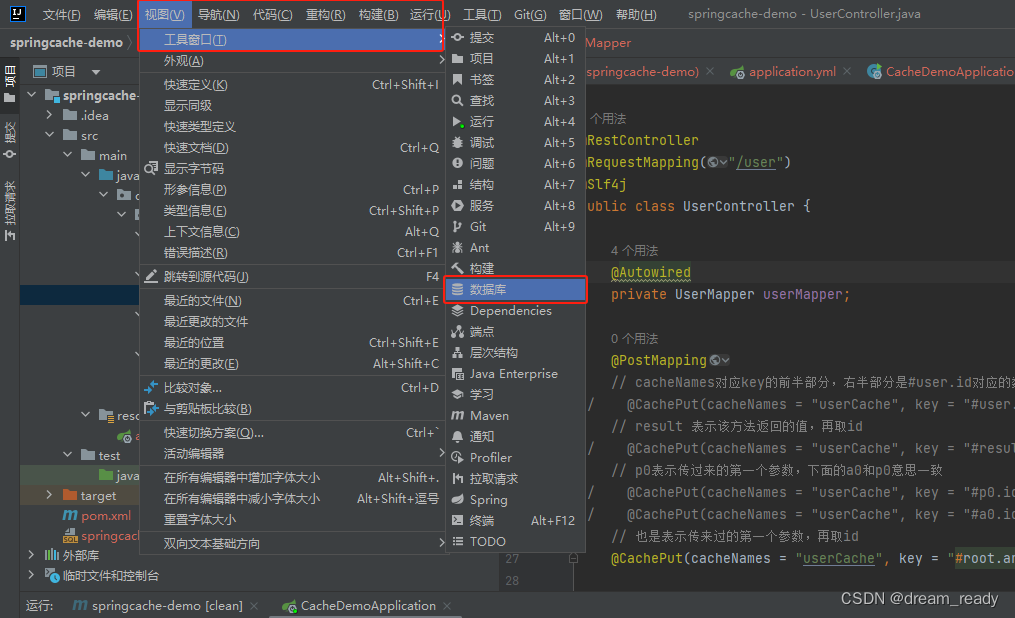Open the 导航 Navigate menu
Screen dimensions: 1015x618
click(x=218, y=14)
